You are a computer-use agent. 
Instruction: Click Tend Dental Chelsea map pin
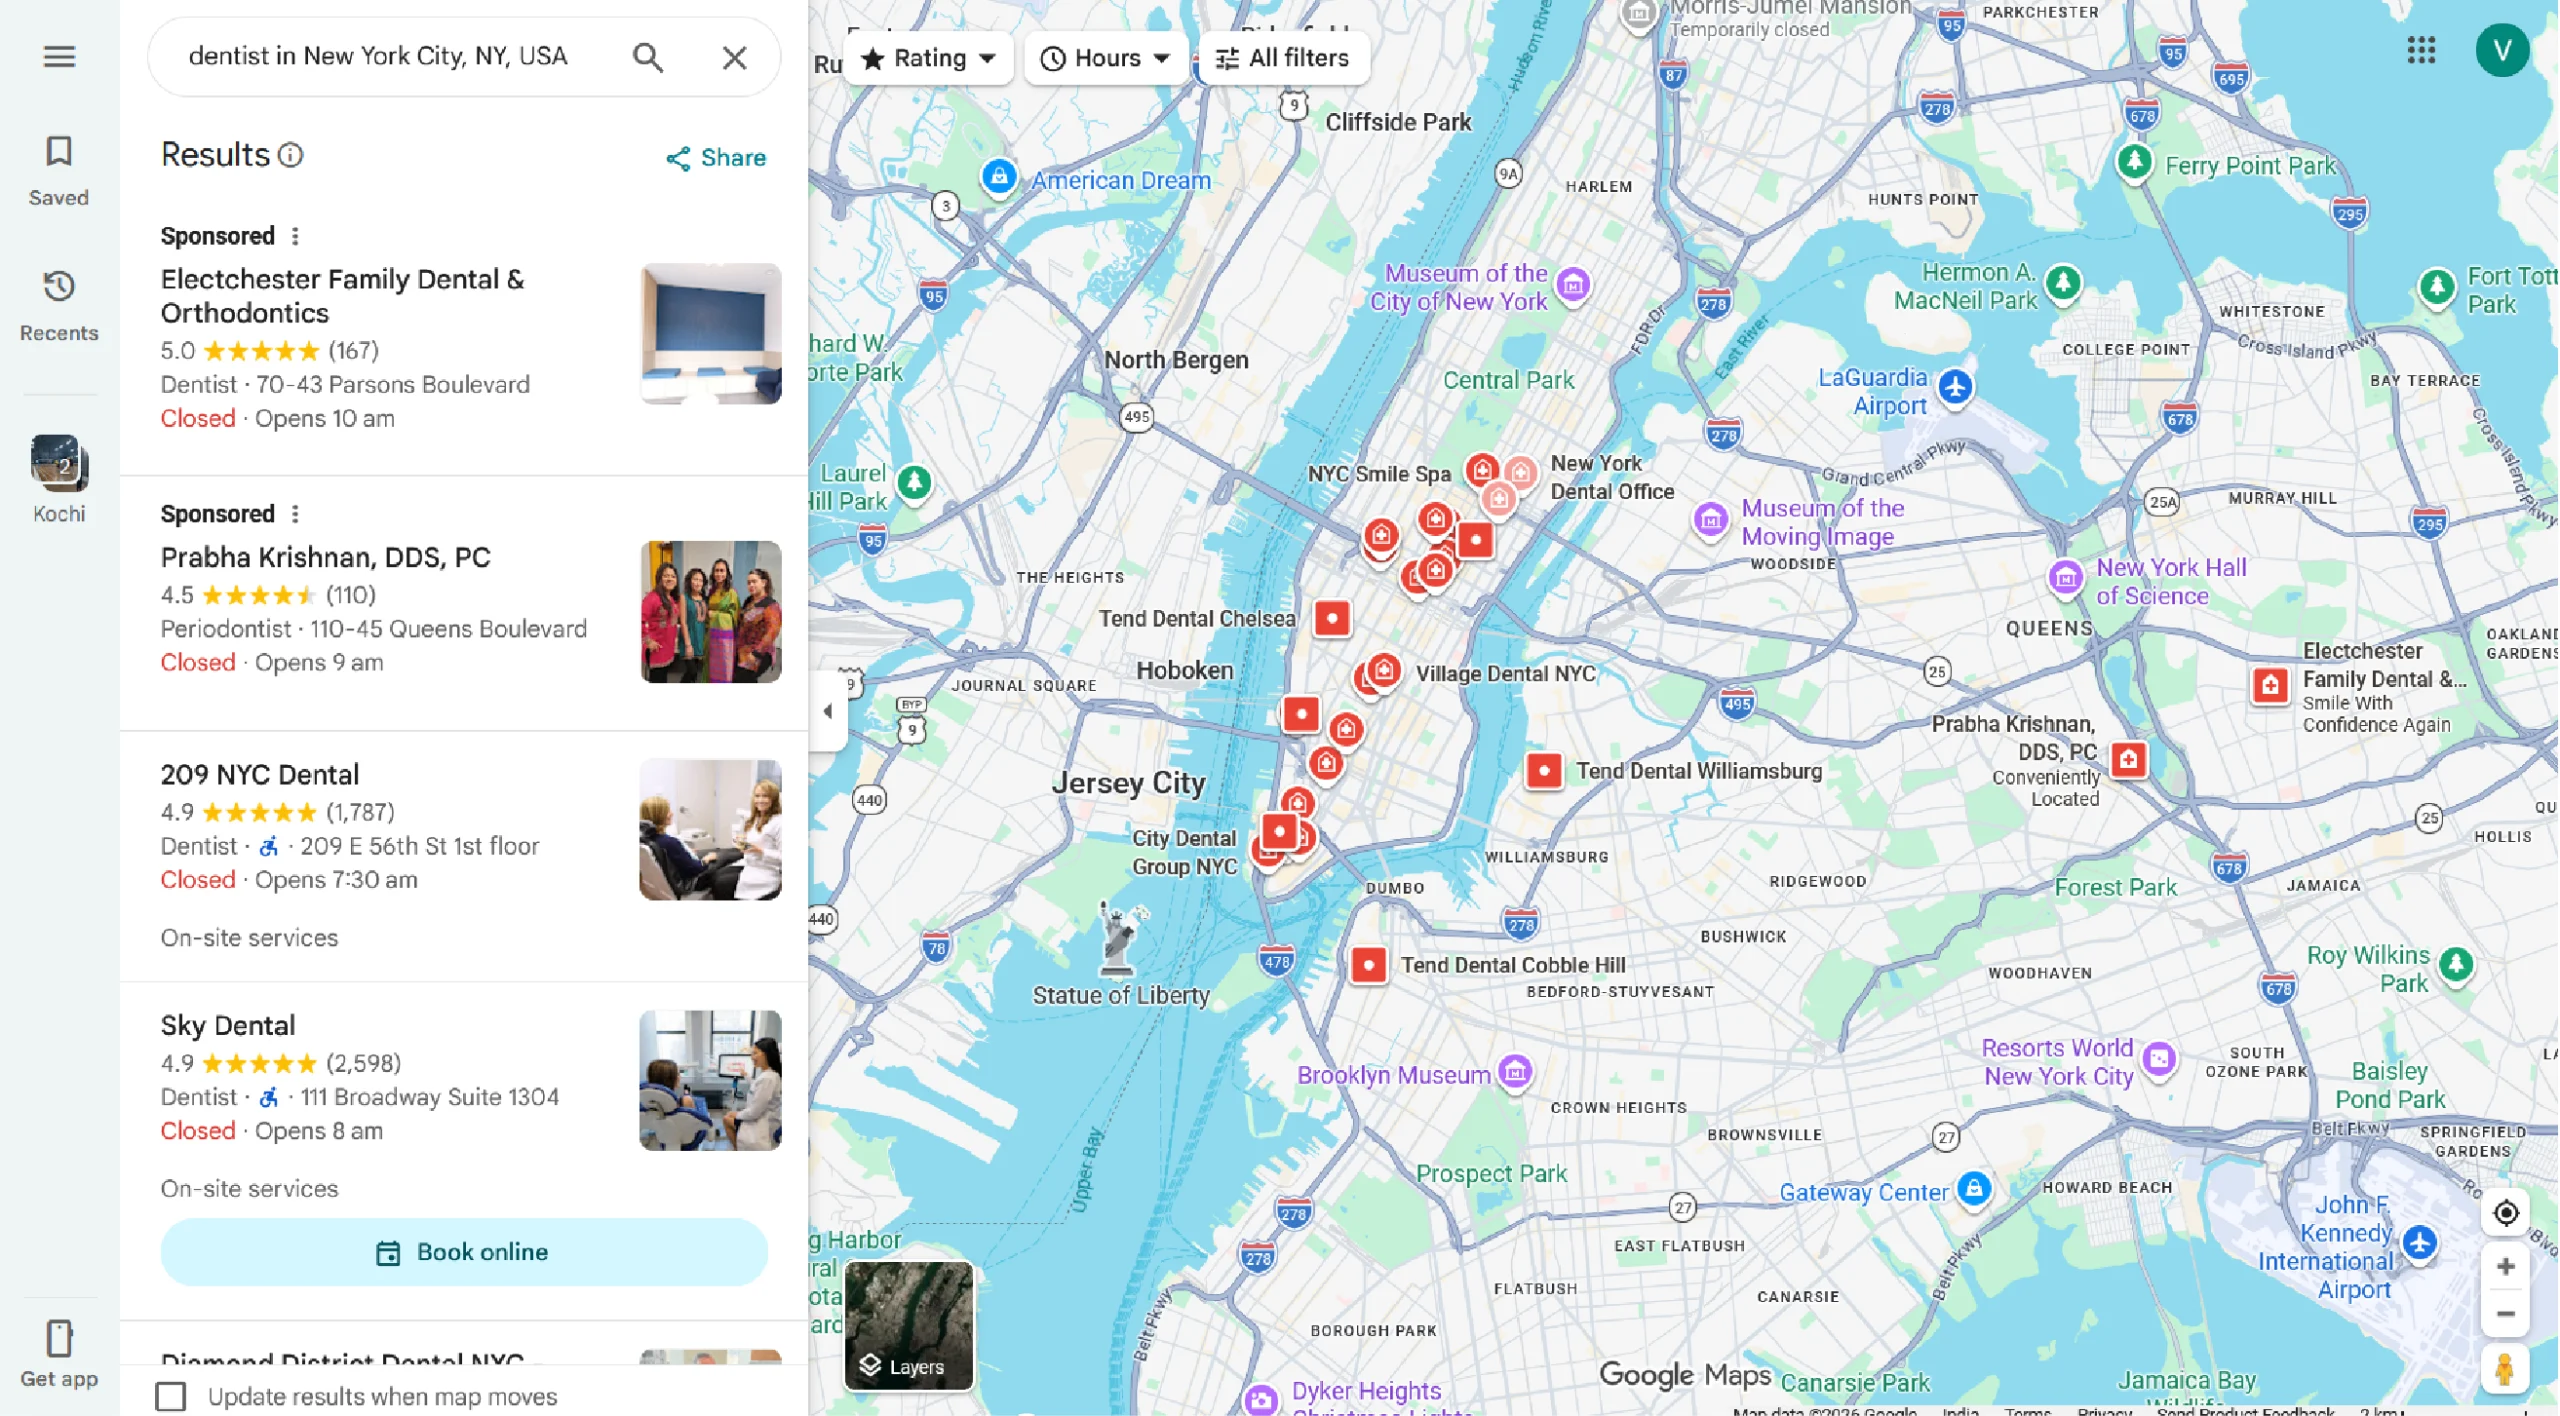pos(1332,619)
